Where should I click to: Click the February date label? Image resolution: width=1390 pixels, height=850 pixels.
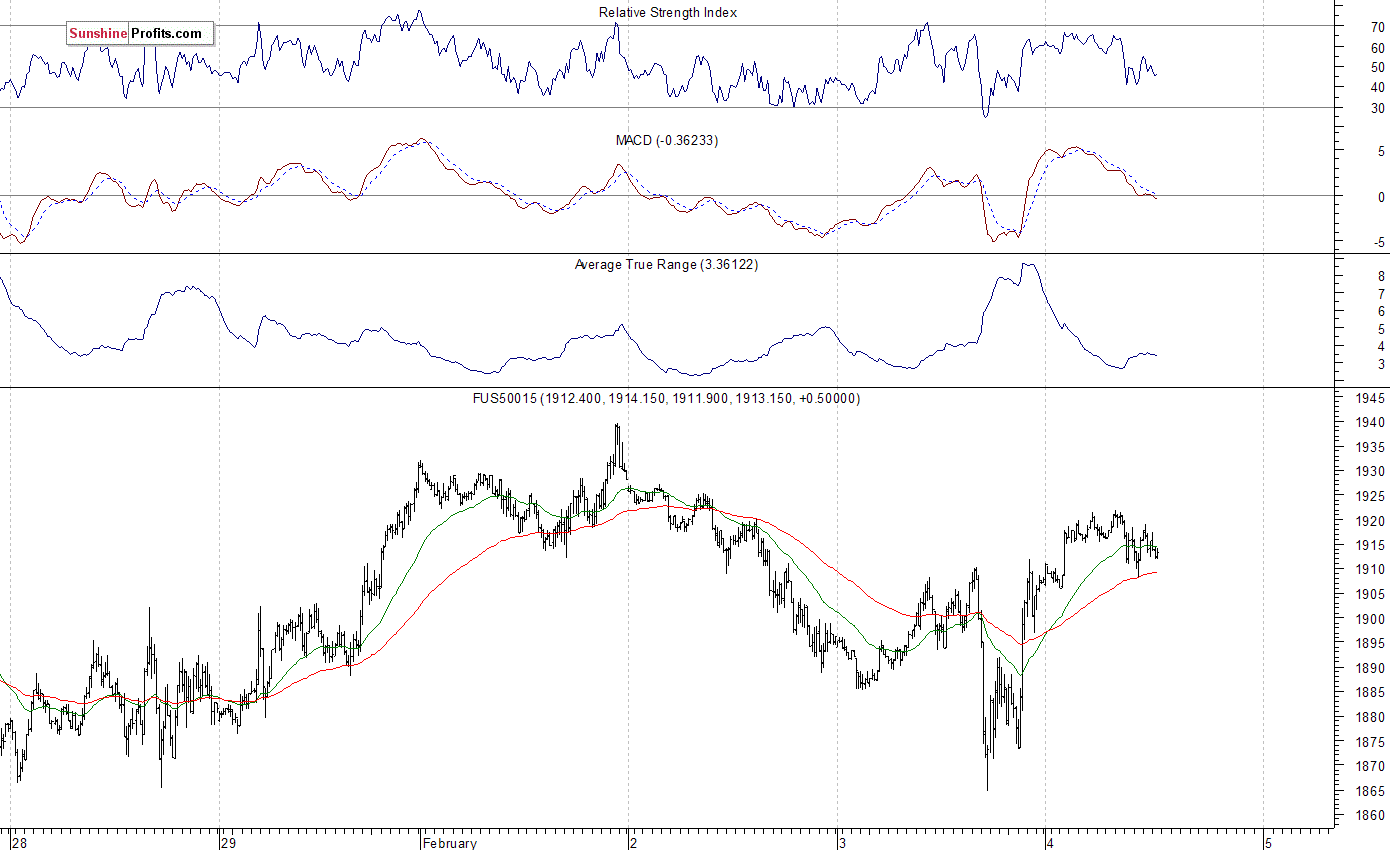pyautogui.click(x=450, y=843)
